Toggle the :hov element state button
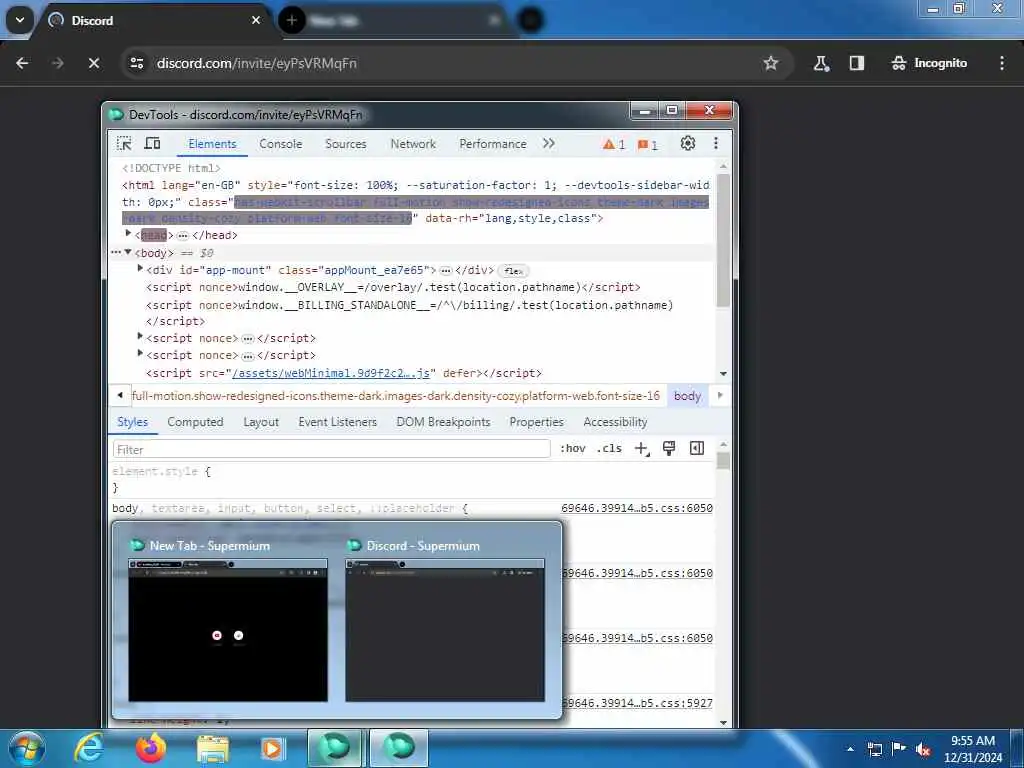 (573, 449)
